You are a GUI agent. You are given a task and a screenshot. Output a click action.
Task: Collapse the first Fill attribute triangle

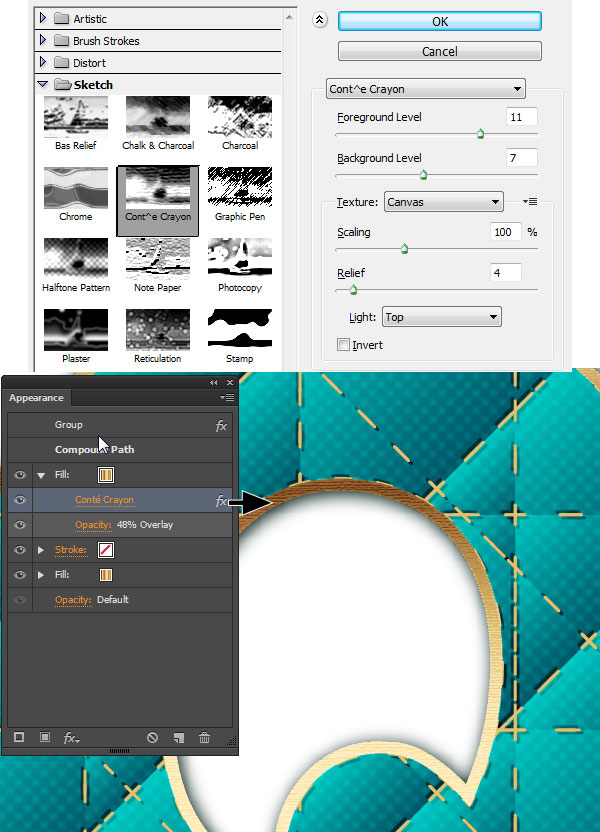point(41,475)
